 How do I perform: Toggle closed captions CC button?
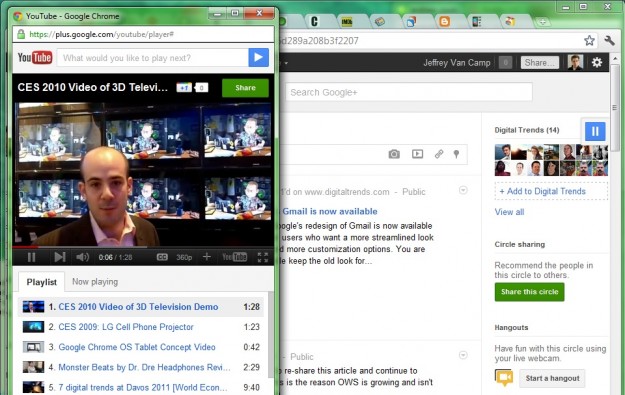(162, 257)
